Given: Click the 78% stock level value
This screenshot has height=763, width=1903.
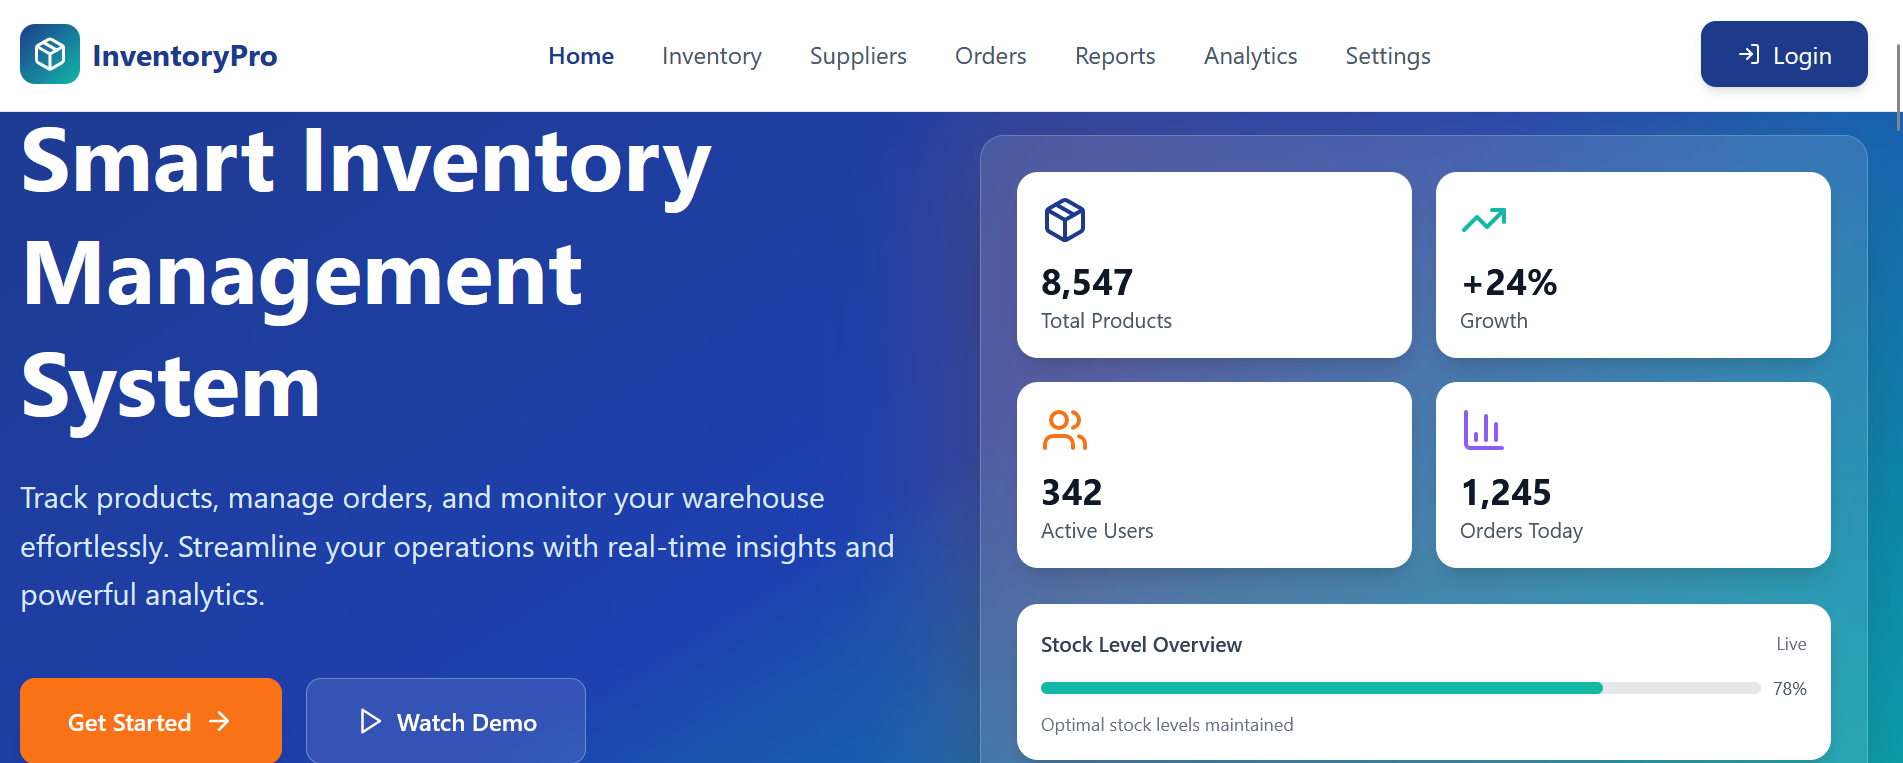Looking at the screenshot, I should coord(1789,688).
